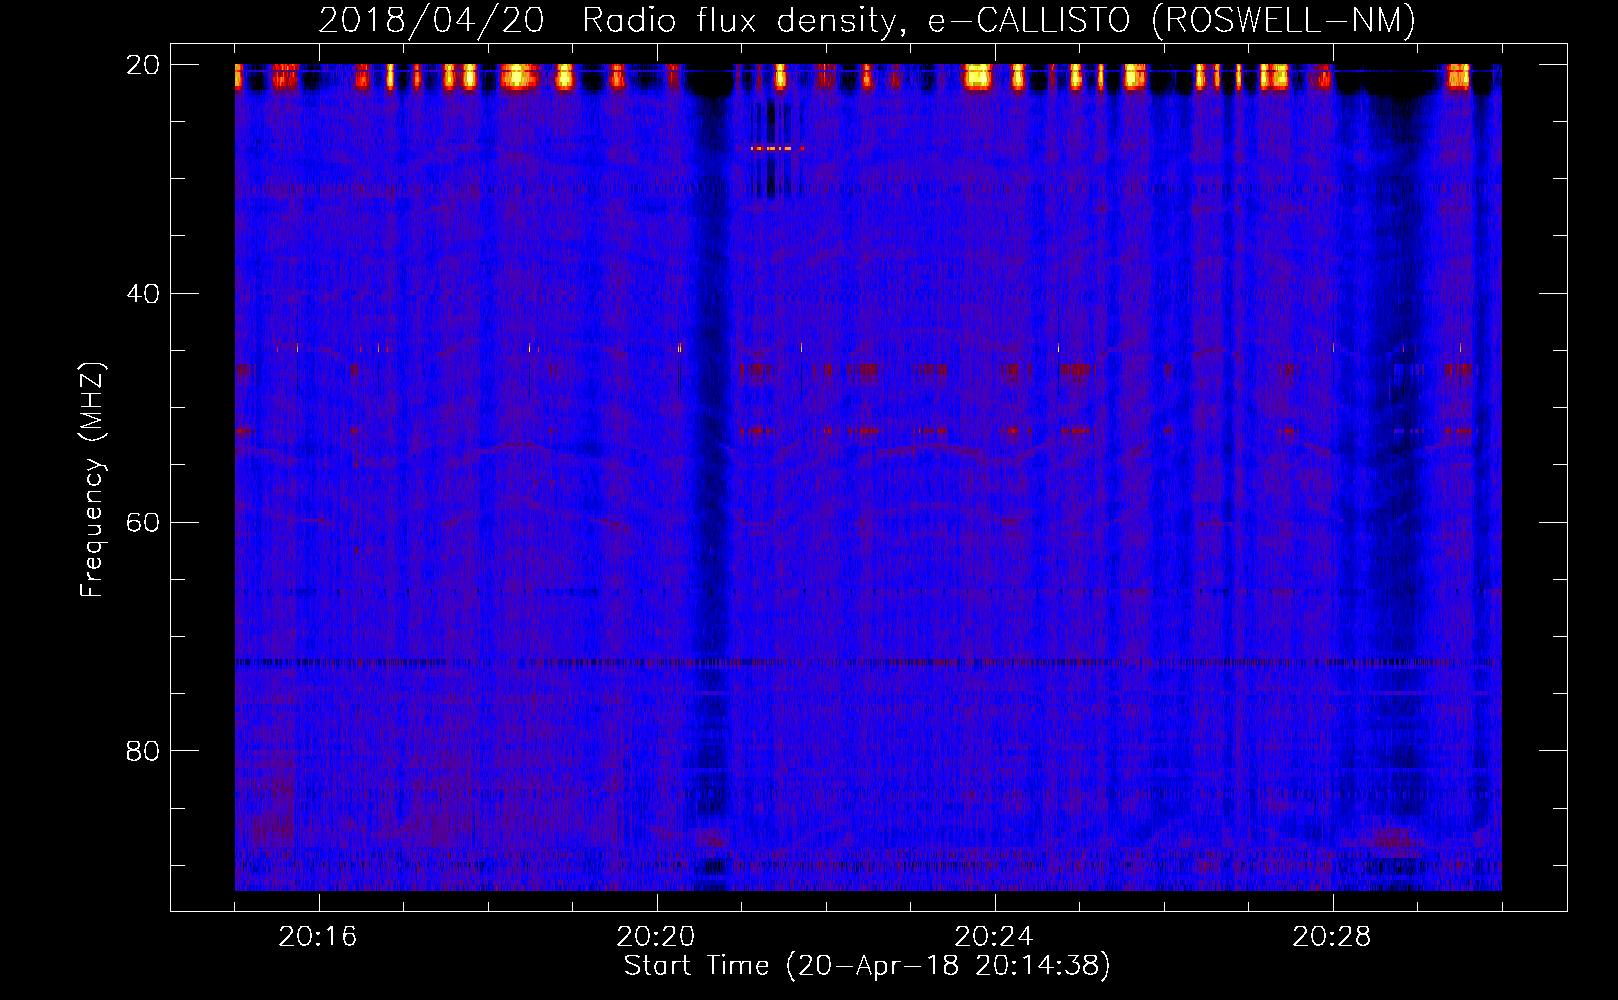Viewport: 1618px width, 1000px height.
Task: Click the dark vertical dropout band after 20:20
Action: [711, 480]
